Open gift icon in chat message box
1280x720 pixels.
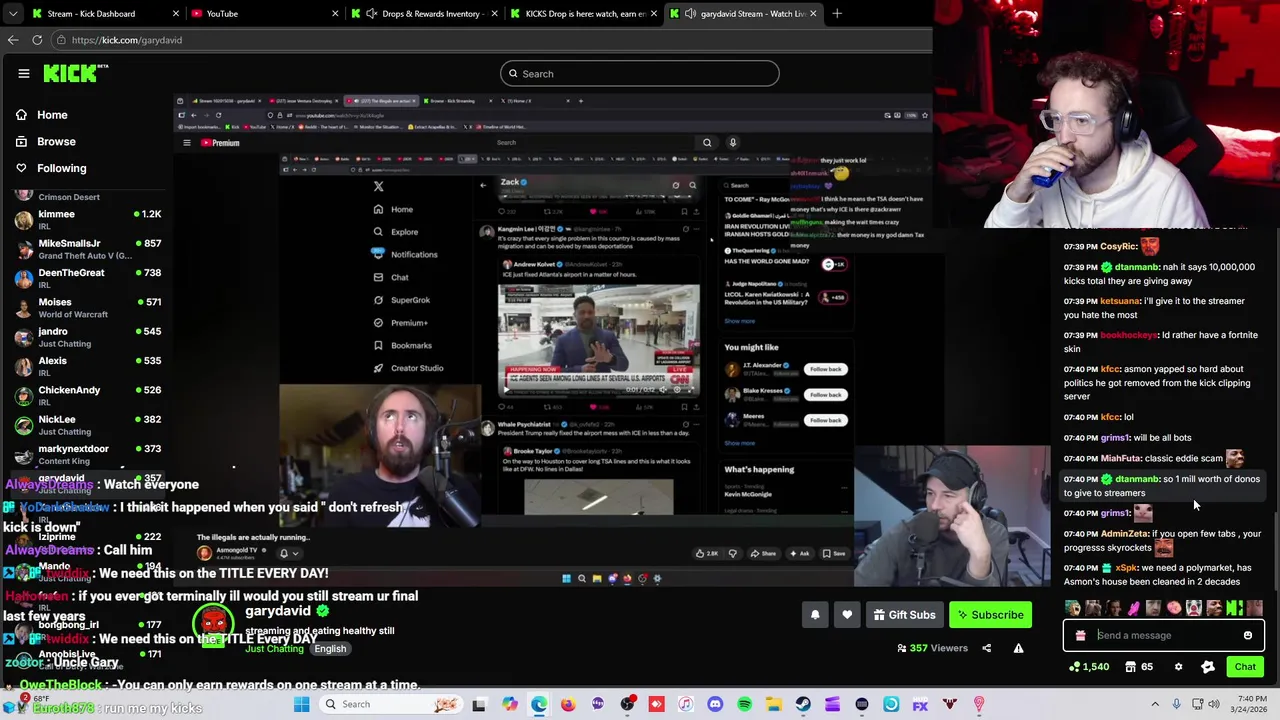point(1080,635)
